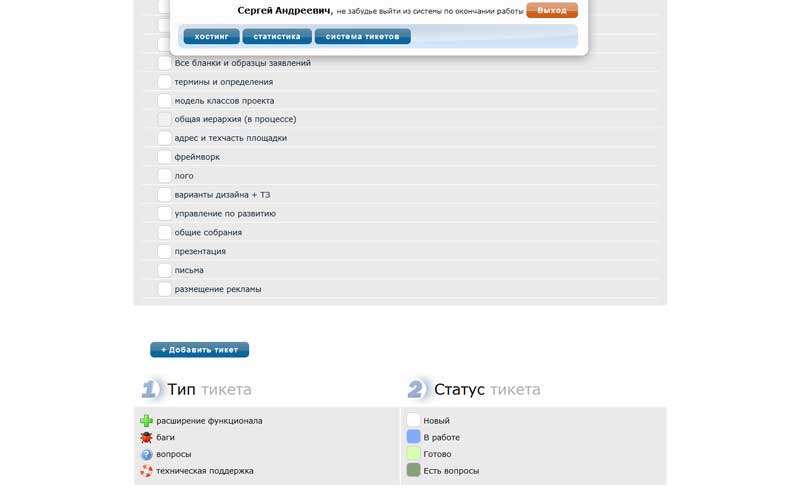
Task: Click the green plus icon for расширение функционала
Action: [146, 421]
